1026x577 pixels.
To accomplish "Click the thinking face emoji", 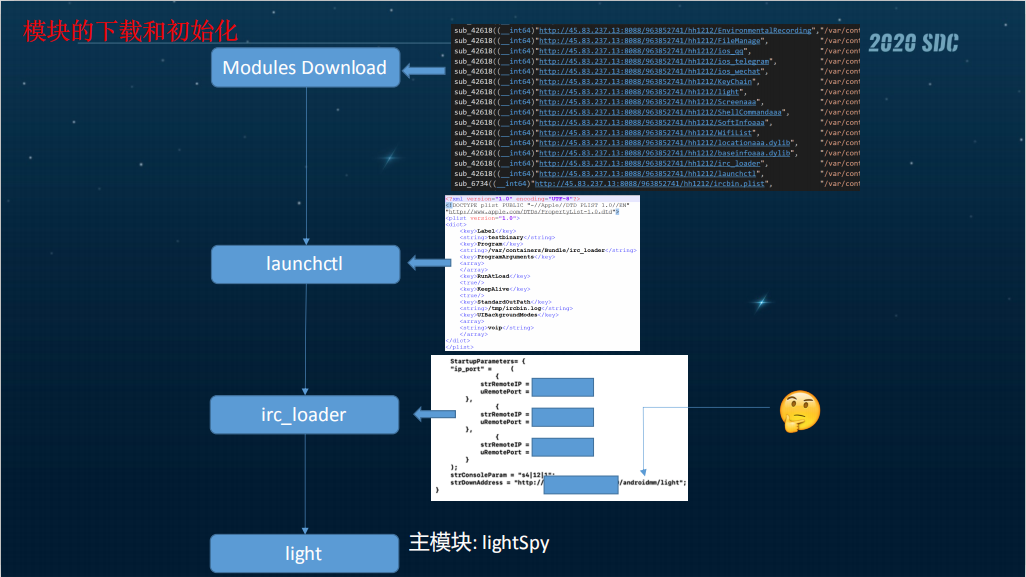I will click(x=799, y=411).
